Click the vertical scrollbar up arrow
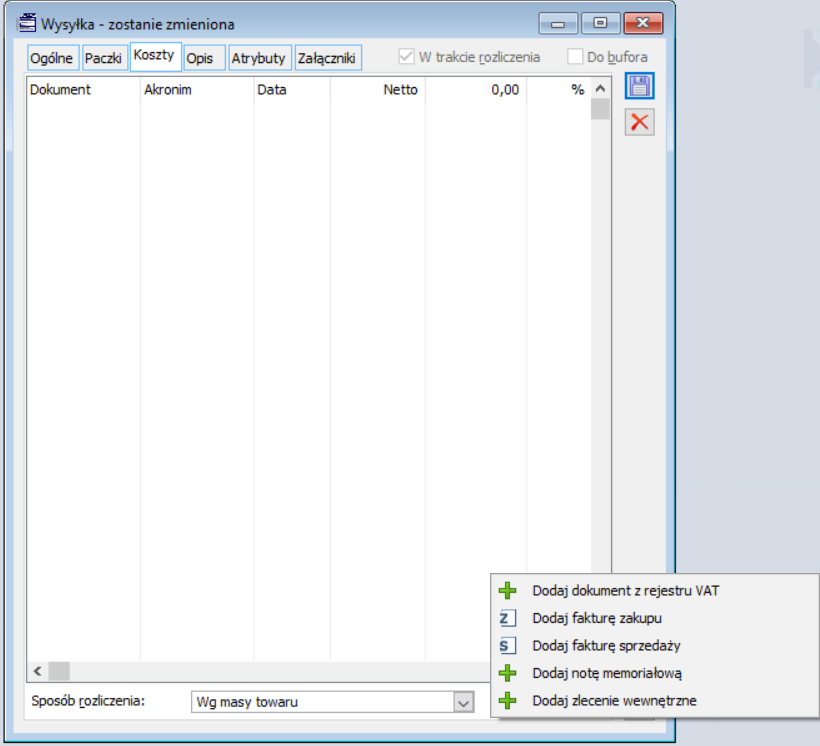This screenshot has height=746, width=820. (600, 88)
